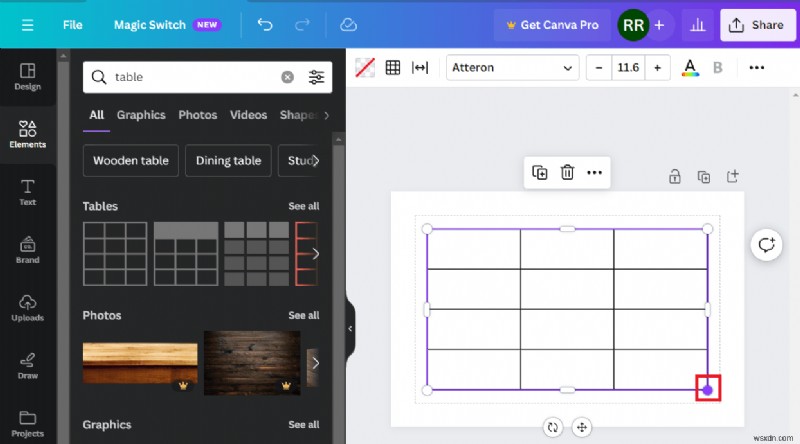
Task: Collapse the side panel with arrow tab
Action: pos(350,329)
